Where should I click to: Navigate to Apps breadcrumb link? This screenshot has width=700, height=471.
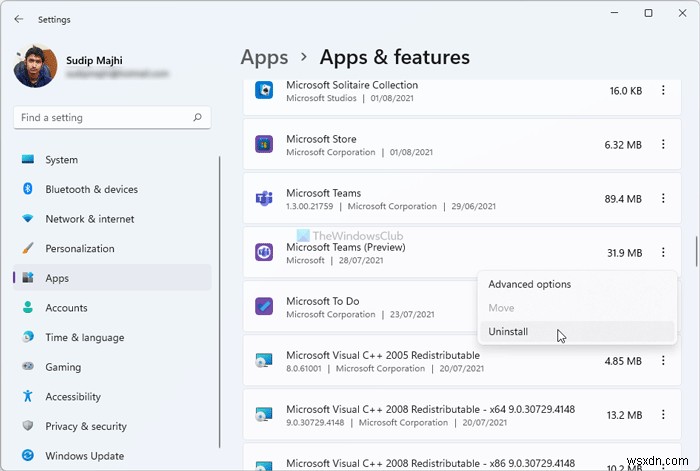(x=264, y=57)
